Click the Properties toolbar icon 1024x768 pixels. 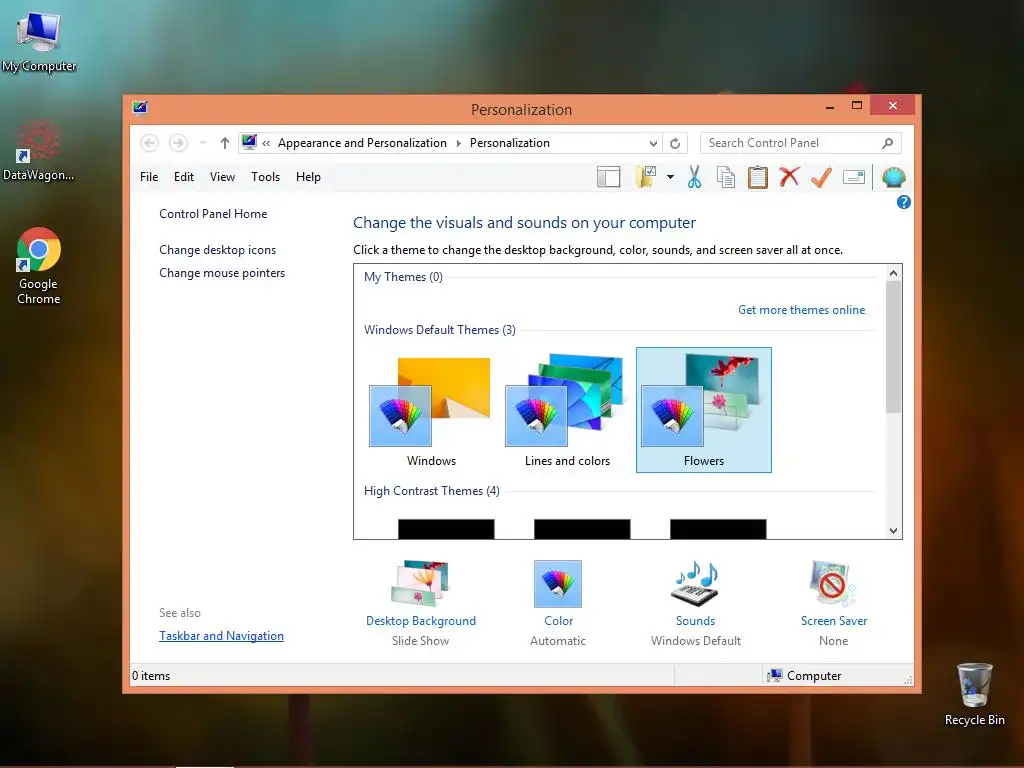pyautogui.click(x=854, y=177)
